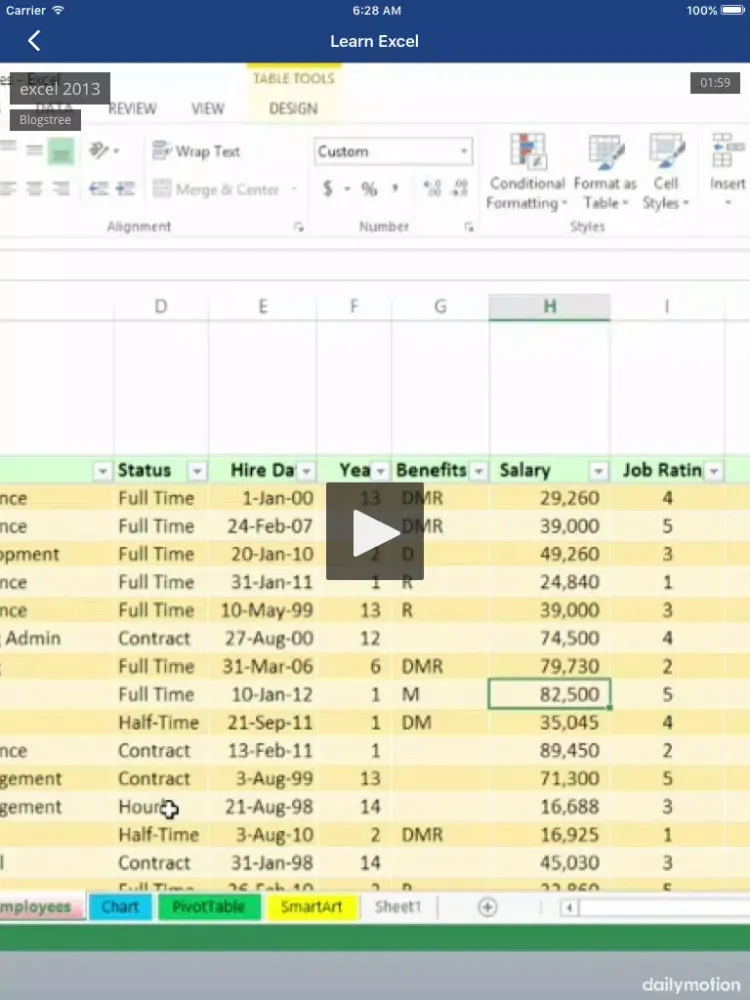
Task: Open the DESIGN ribbon tab
Action: point(293,108)
